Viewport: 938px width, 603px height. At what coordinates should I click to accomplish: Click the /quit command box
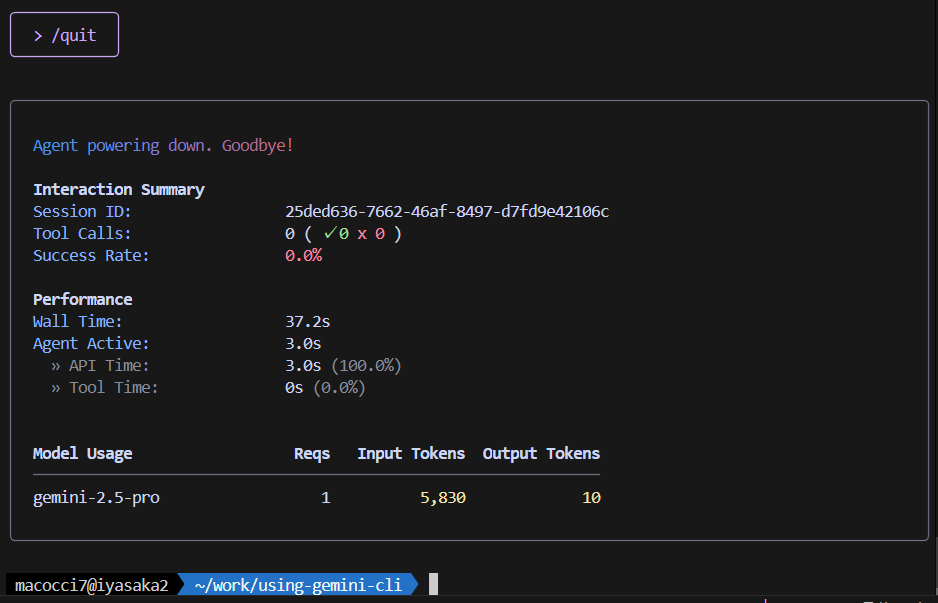click(x=64, y=35)
